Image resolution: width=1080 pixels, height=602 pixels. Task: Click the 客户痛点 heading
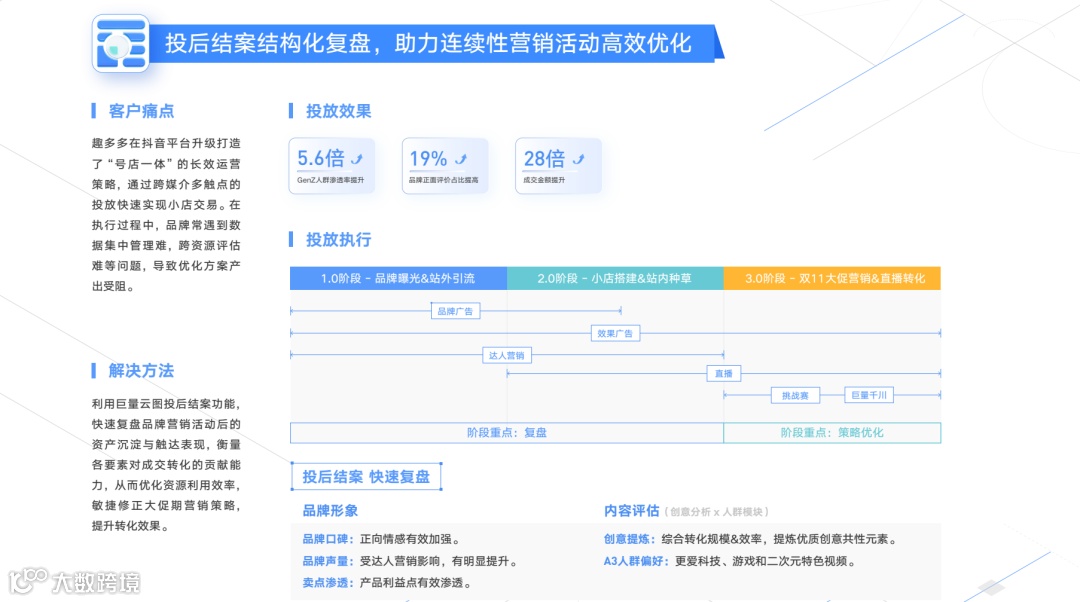141,111
